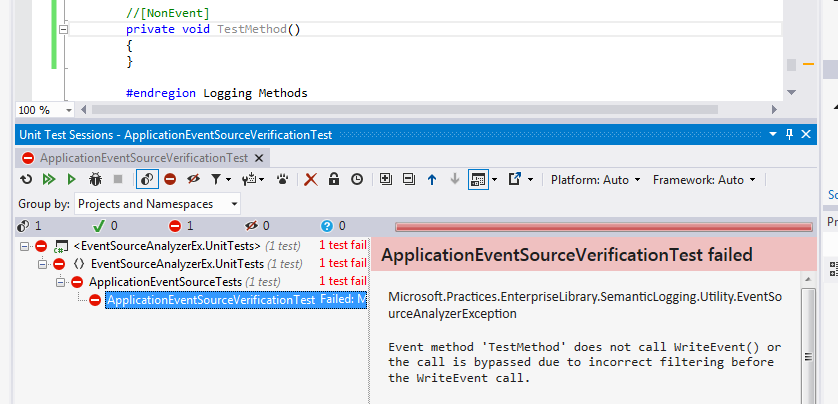Switch to ApplicationEventSourceVerificationTest session tab

click(x=144, y=158)
